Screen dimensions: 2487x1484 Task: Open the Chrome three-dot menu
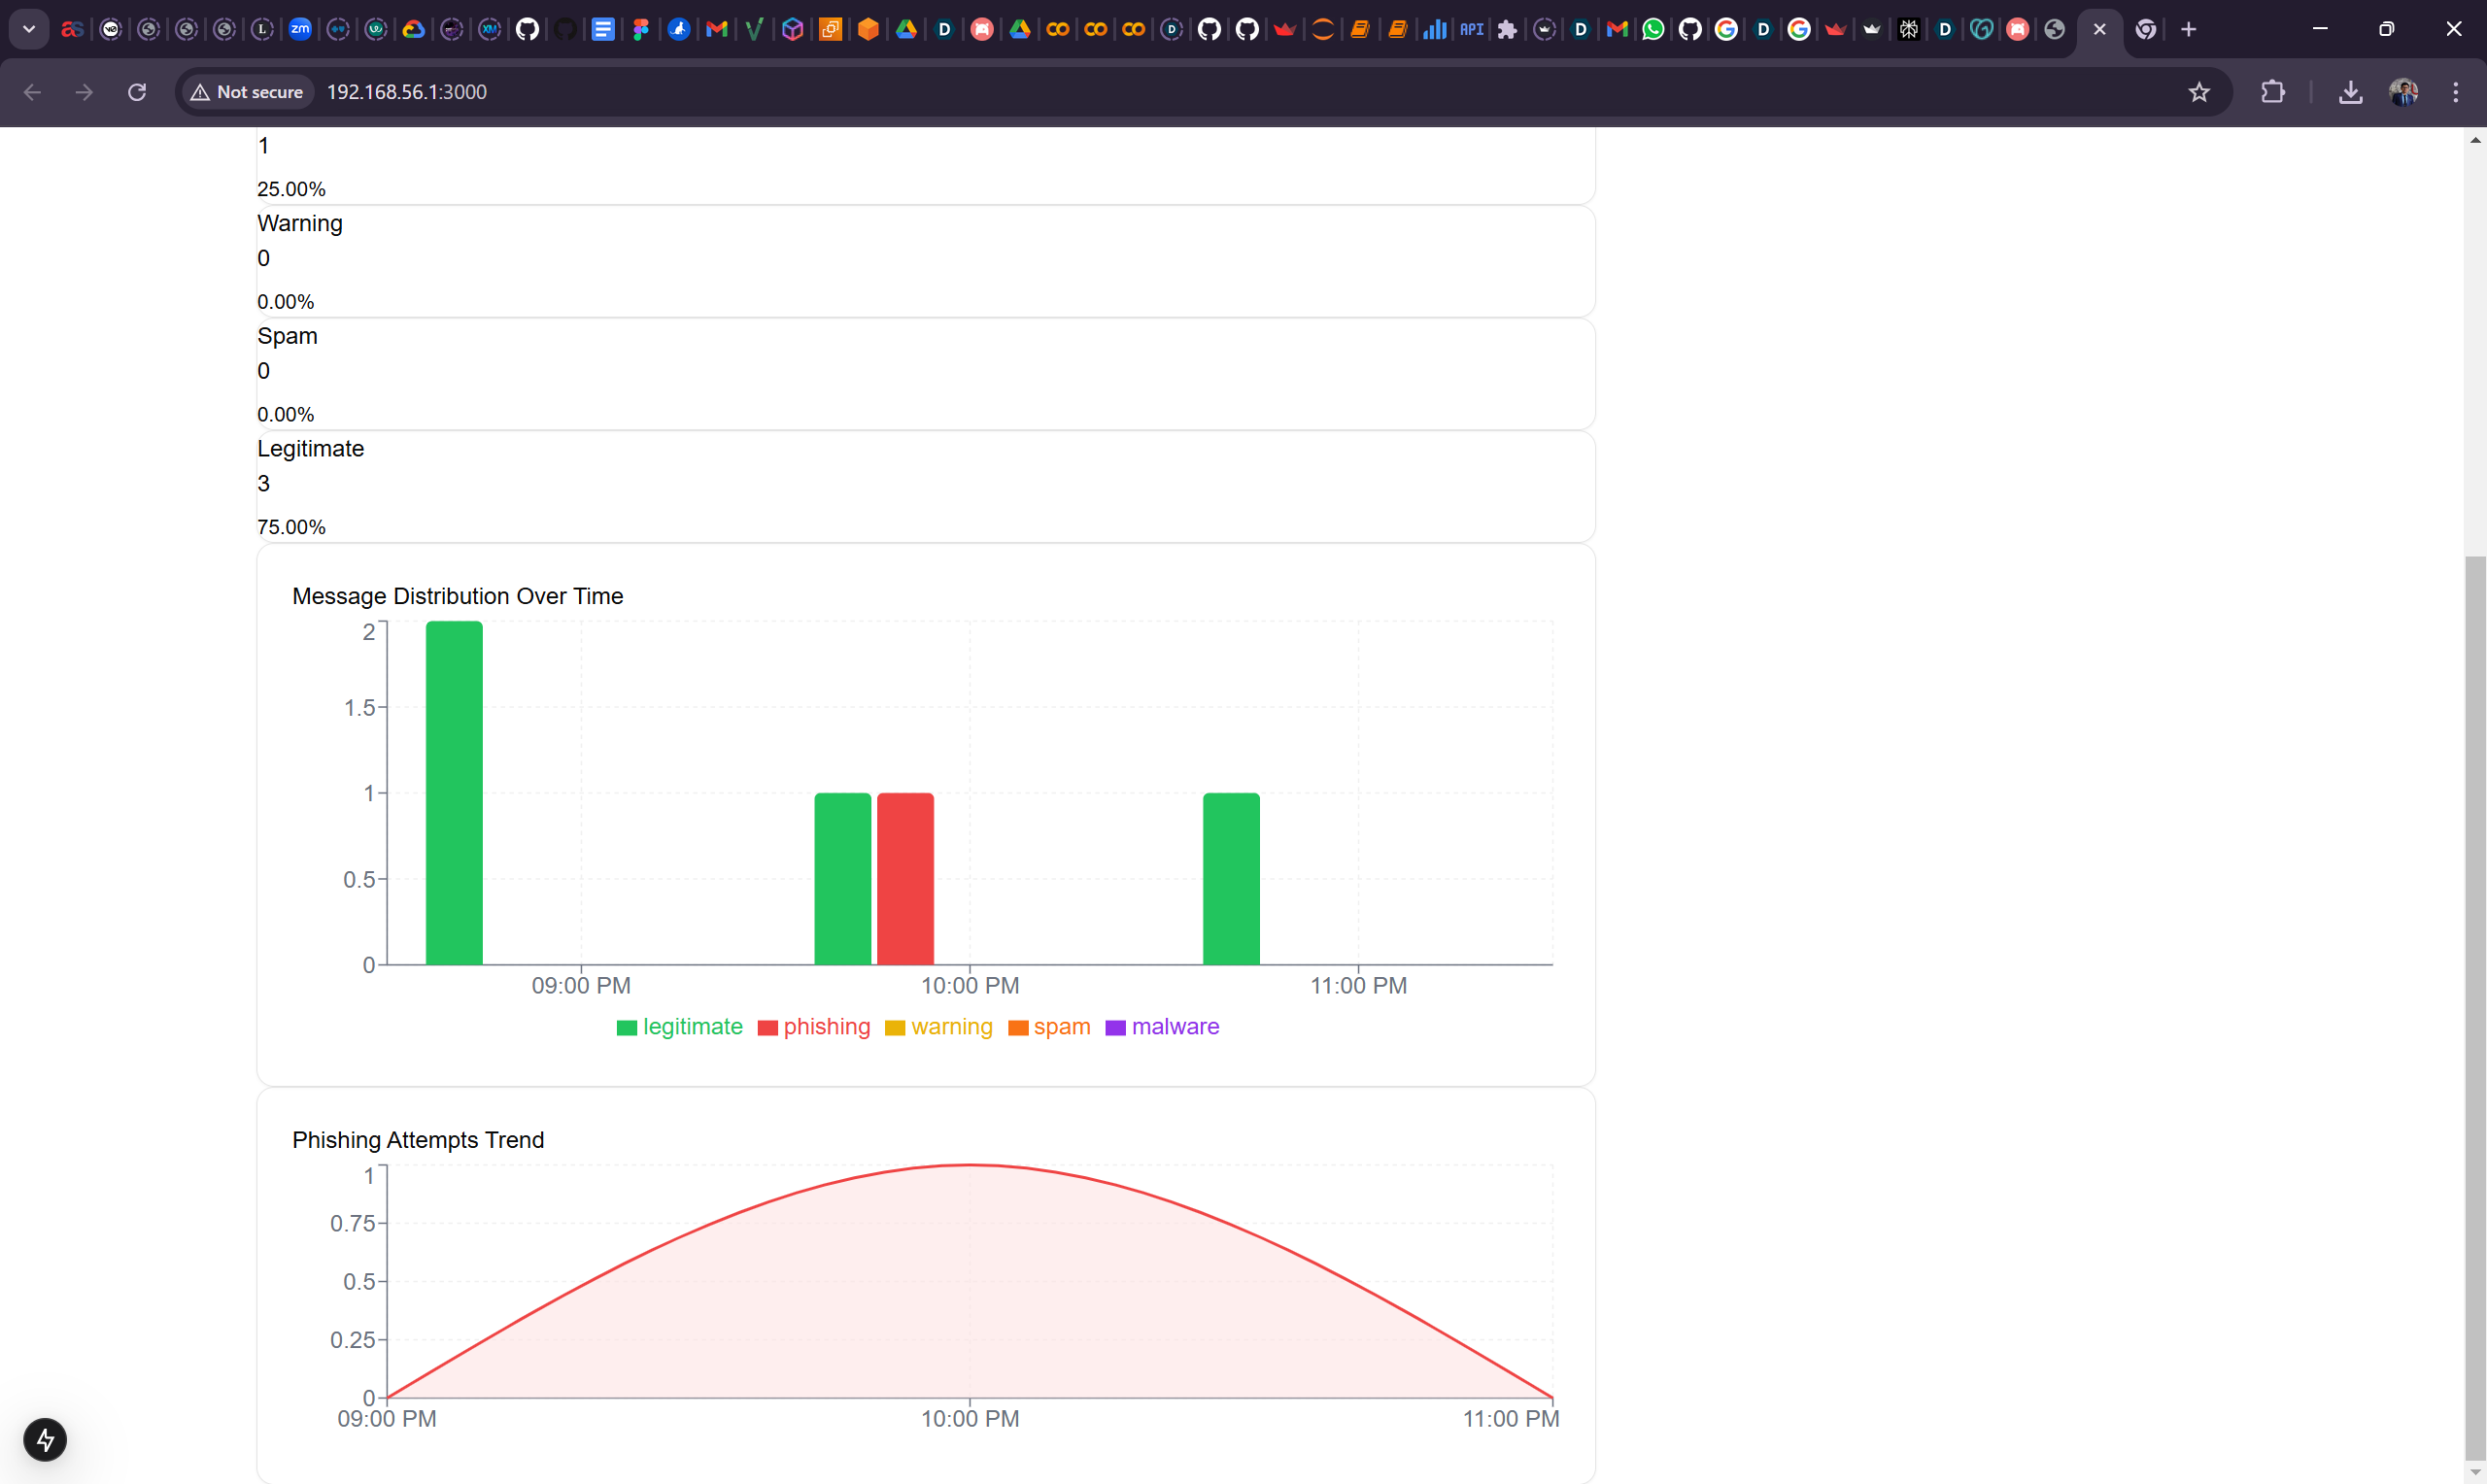2455,92
